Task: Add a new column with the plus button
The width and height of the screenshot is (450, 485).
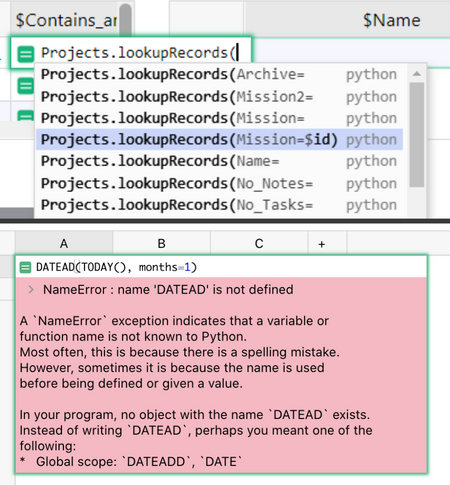Action: (321, 244)
